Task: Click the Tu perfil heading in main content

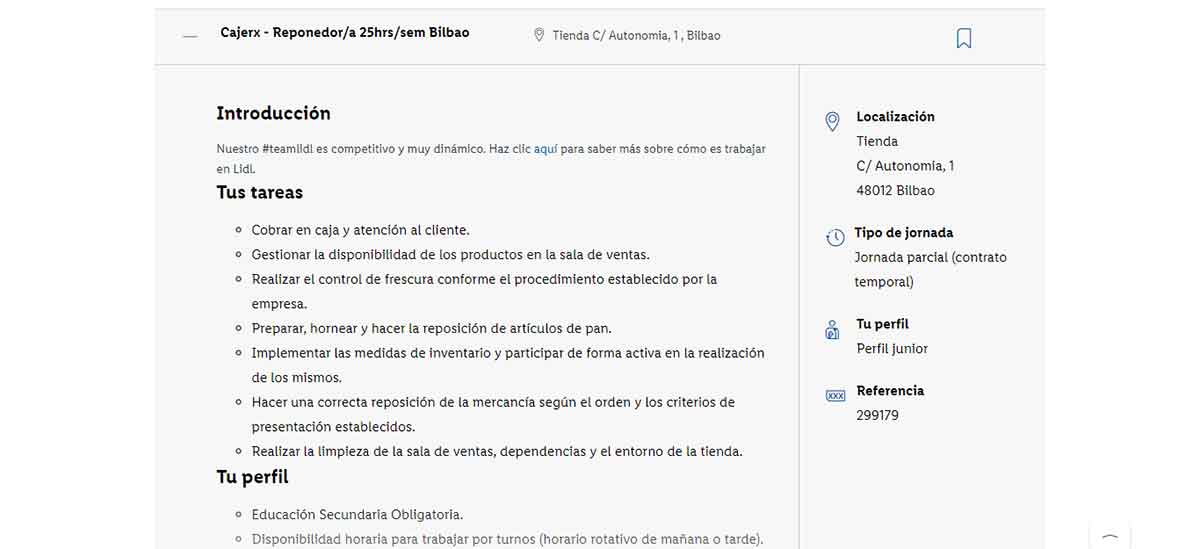Action: [252, 477]
